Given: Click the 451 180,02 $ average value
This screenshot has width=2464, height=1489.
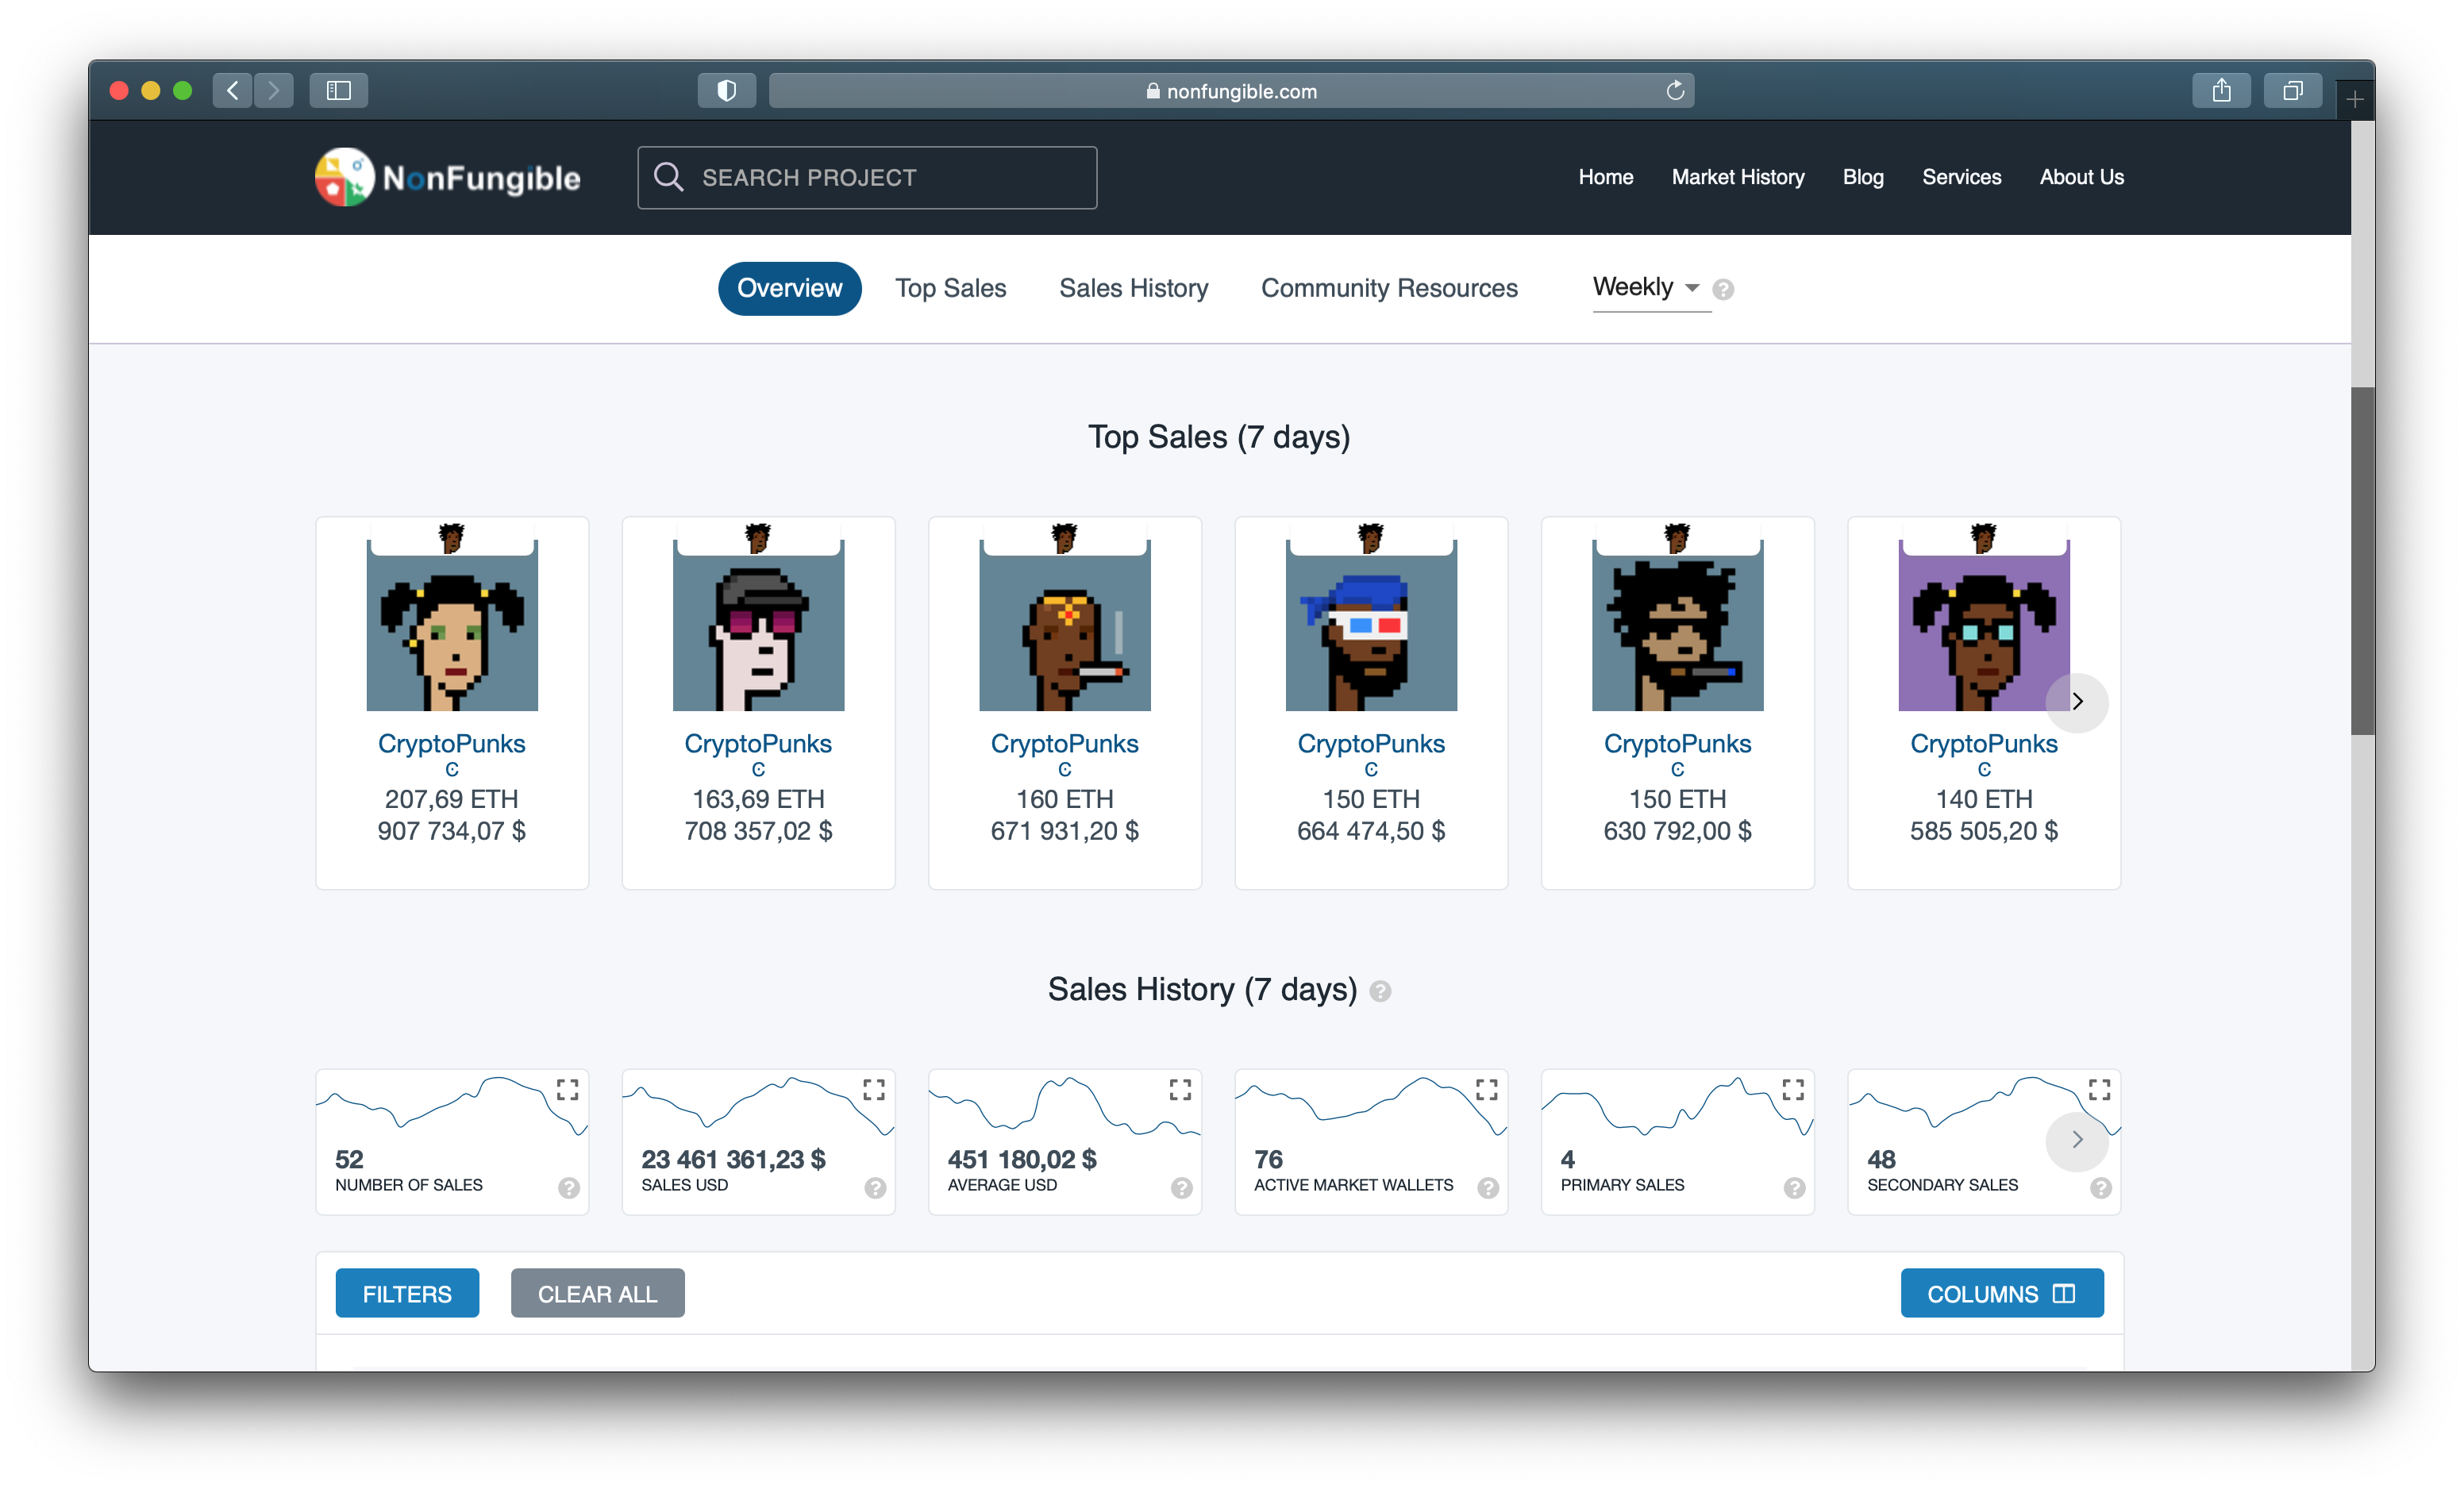Looking at the screenshot, I should point(1022,1159).
